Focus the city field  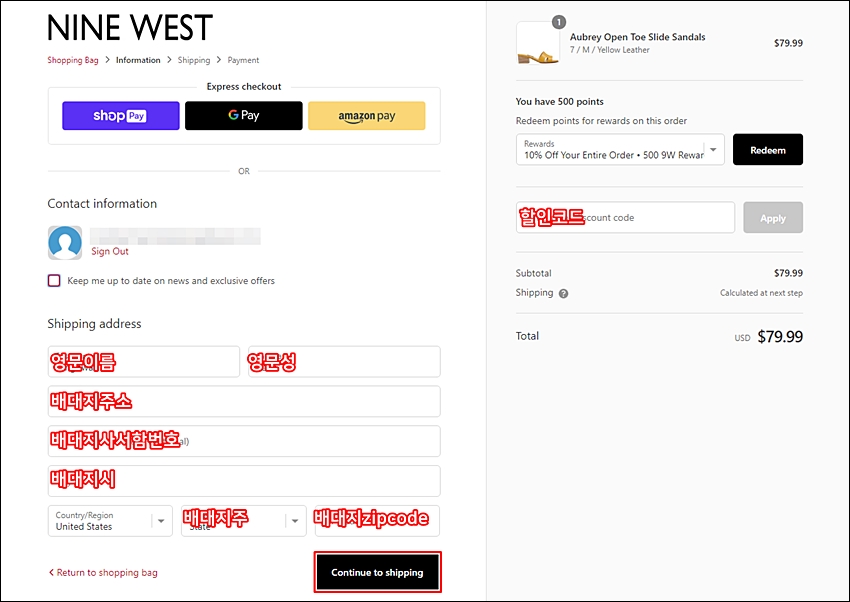click(244, 481)
